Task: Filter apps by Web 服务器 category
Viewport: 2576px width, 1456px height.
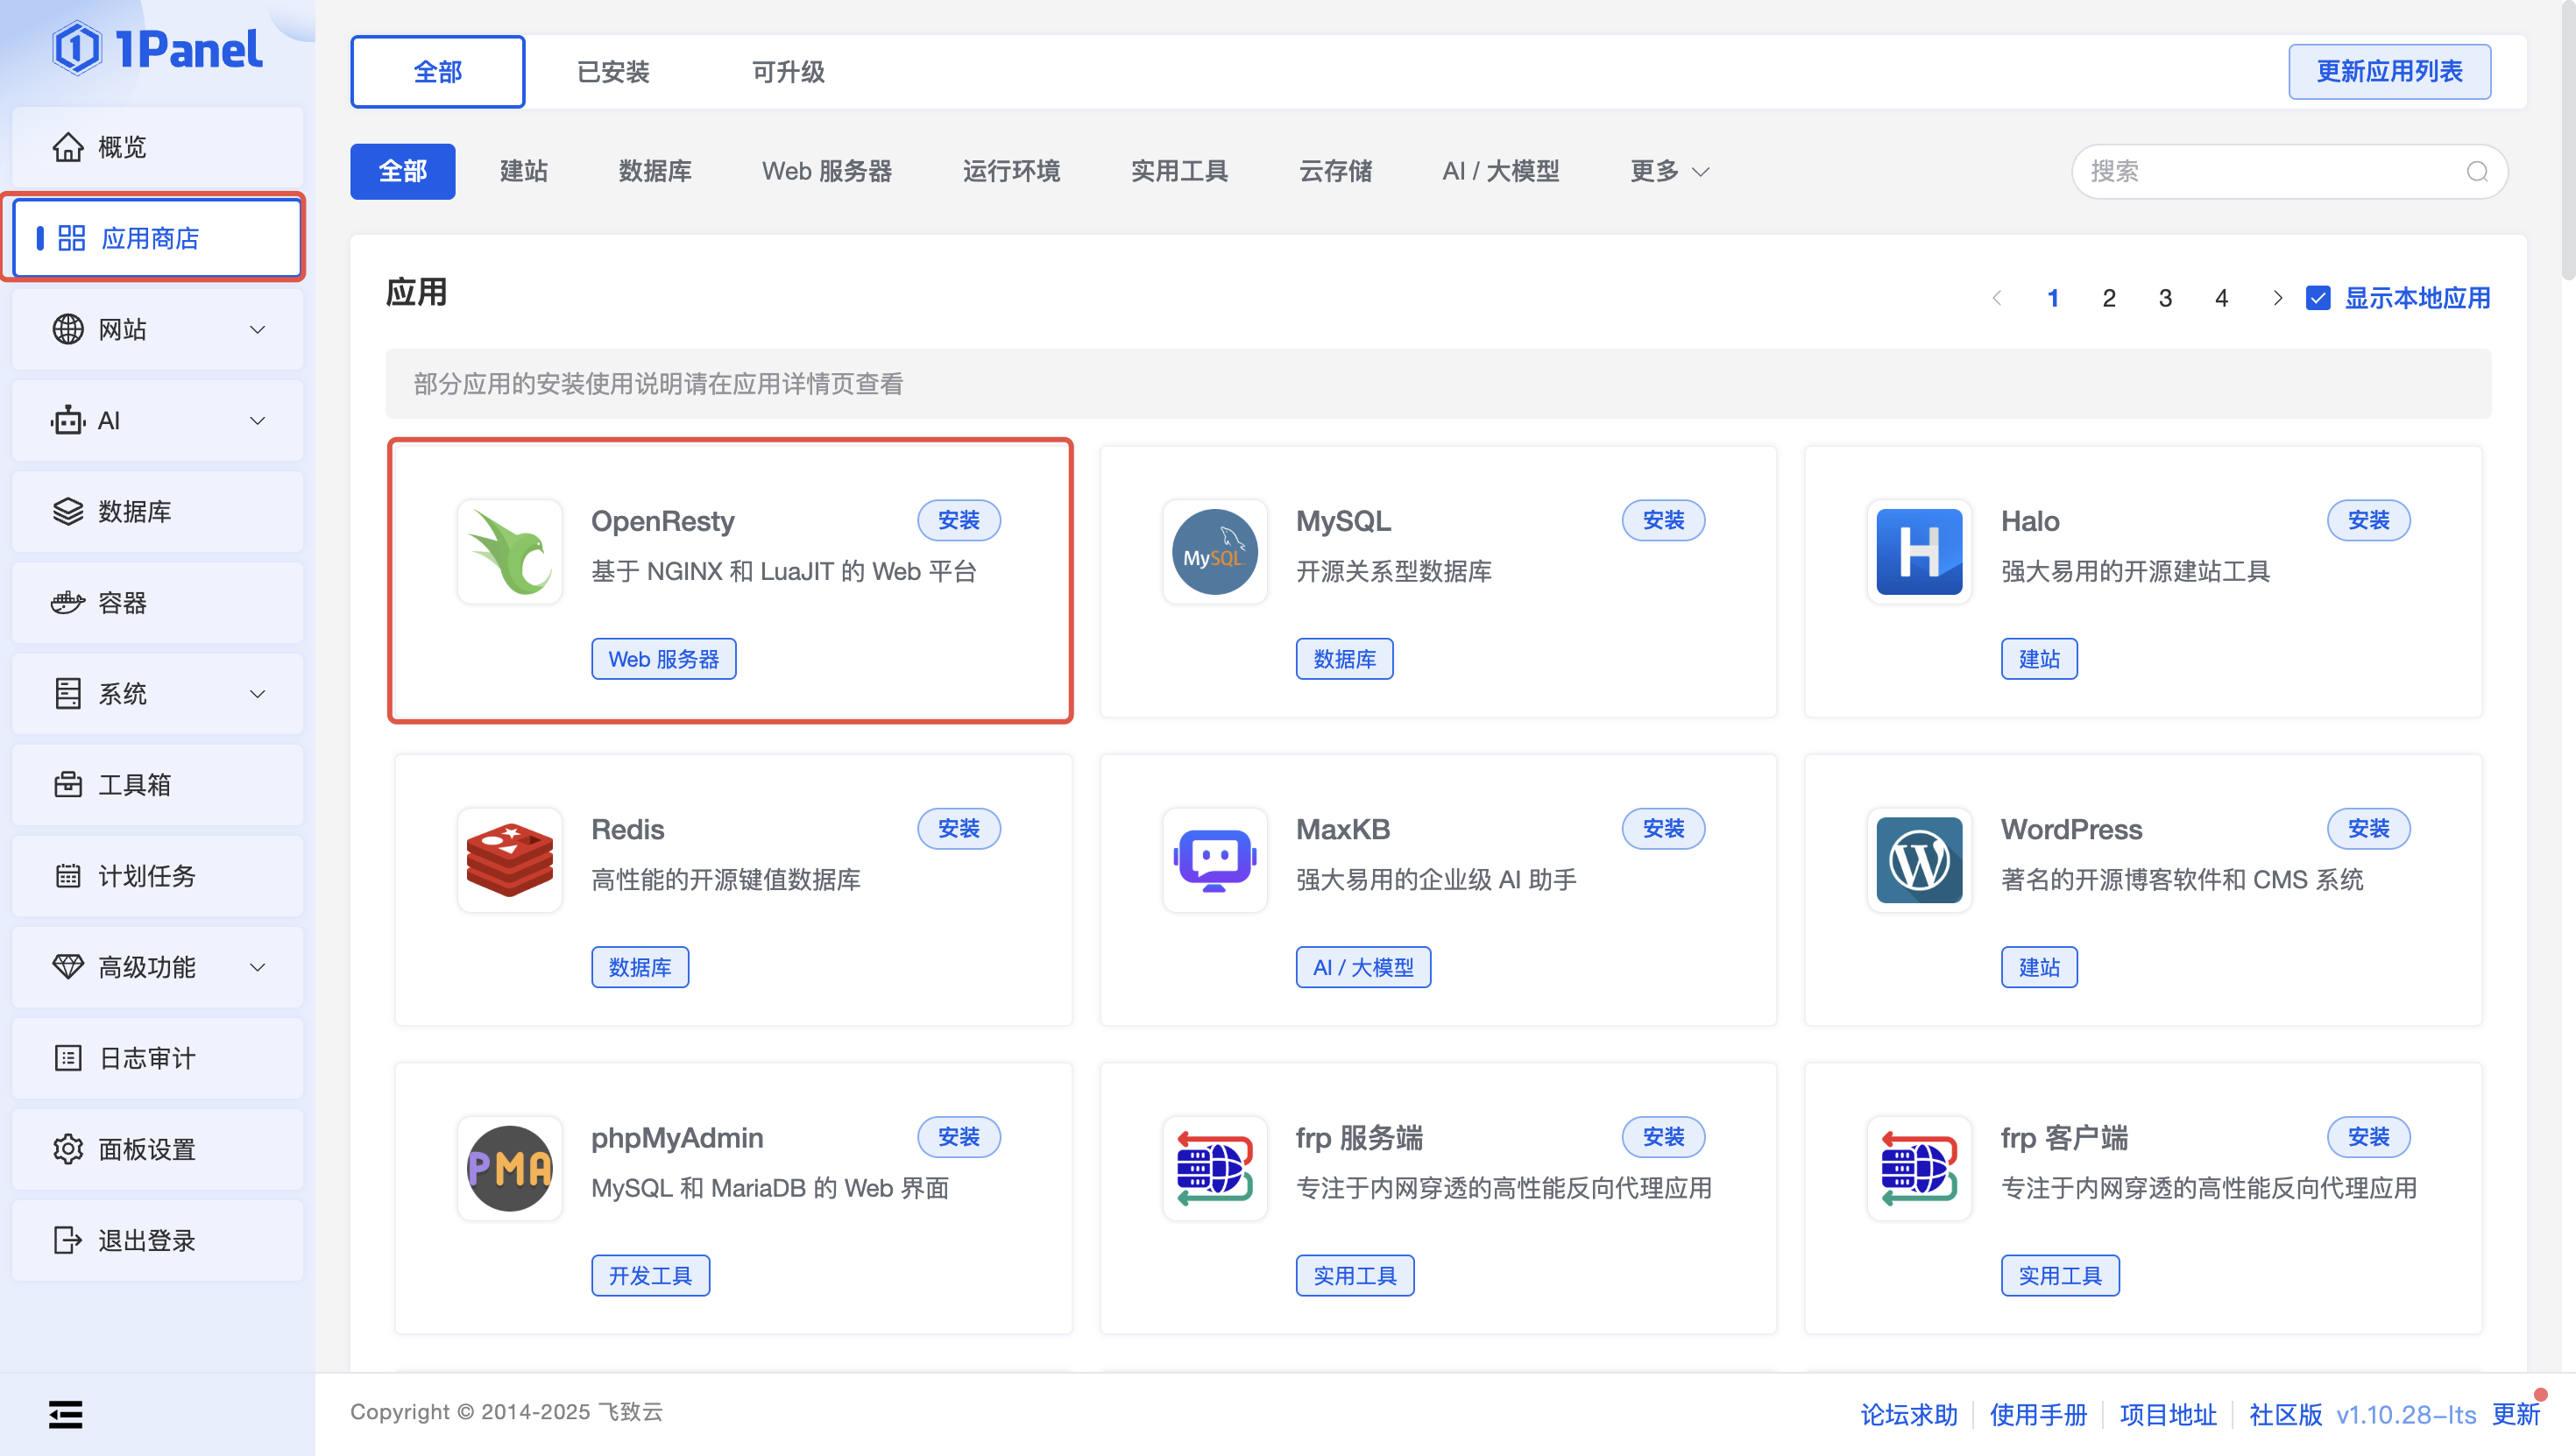Action: click(826, 171)
